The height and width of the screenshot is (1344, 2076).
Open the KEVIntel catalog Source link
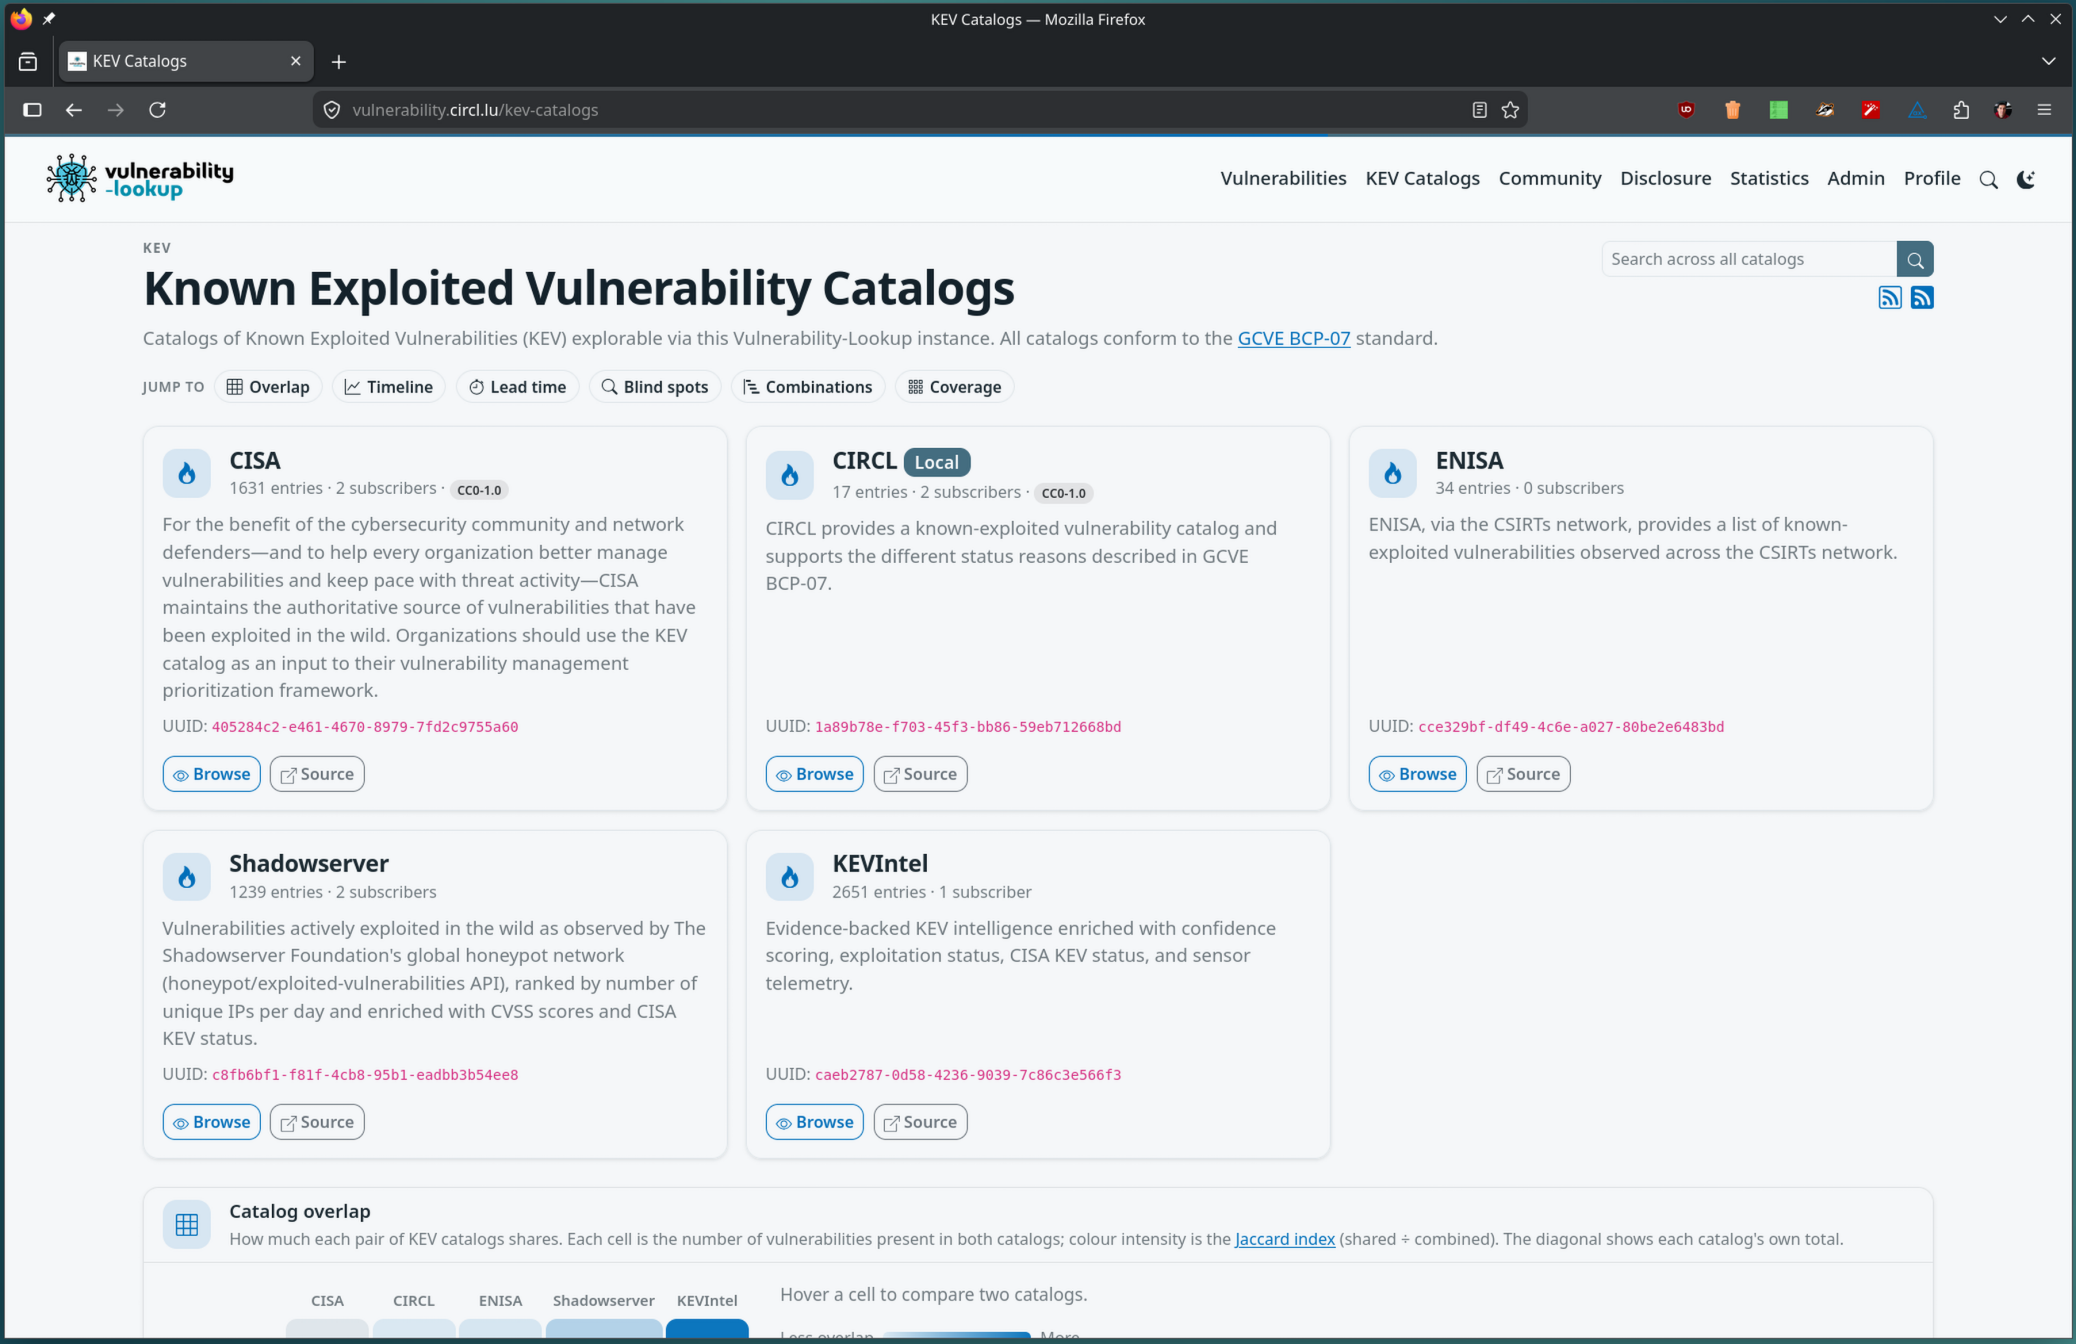[920, 1122]
